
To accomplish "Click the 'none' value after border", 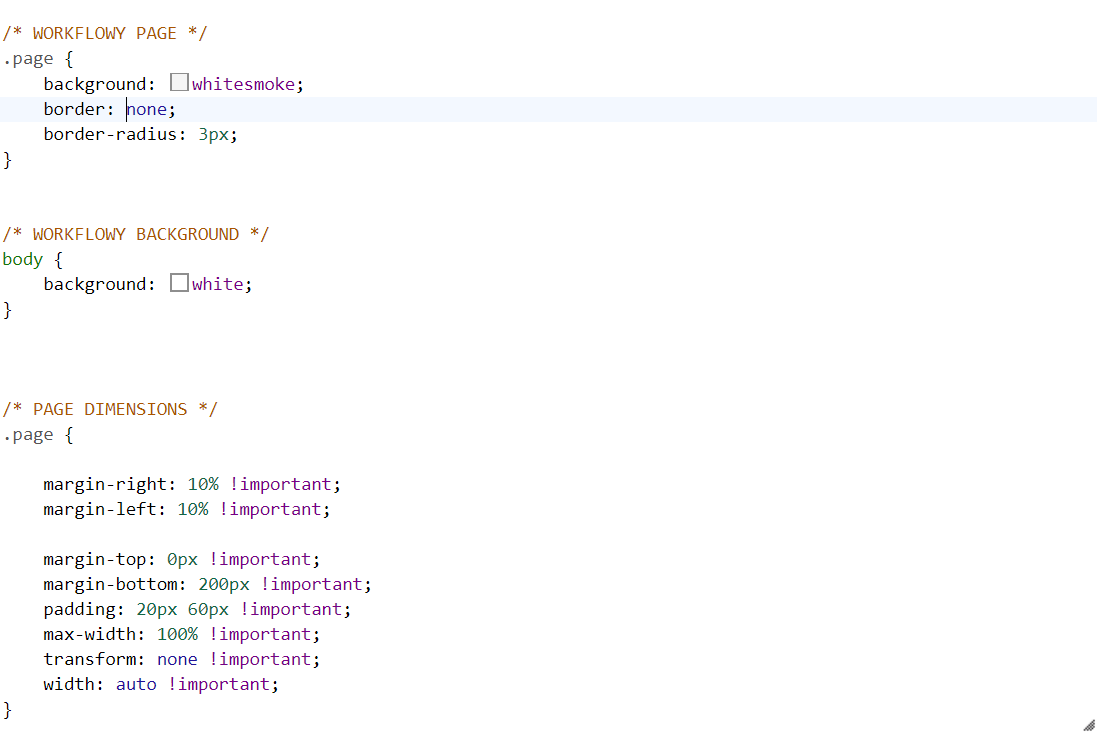I will pos(147,109).
